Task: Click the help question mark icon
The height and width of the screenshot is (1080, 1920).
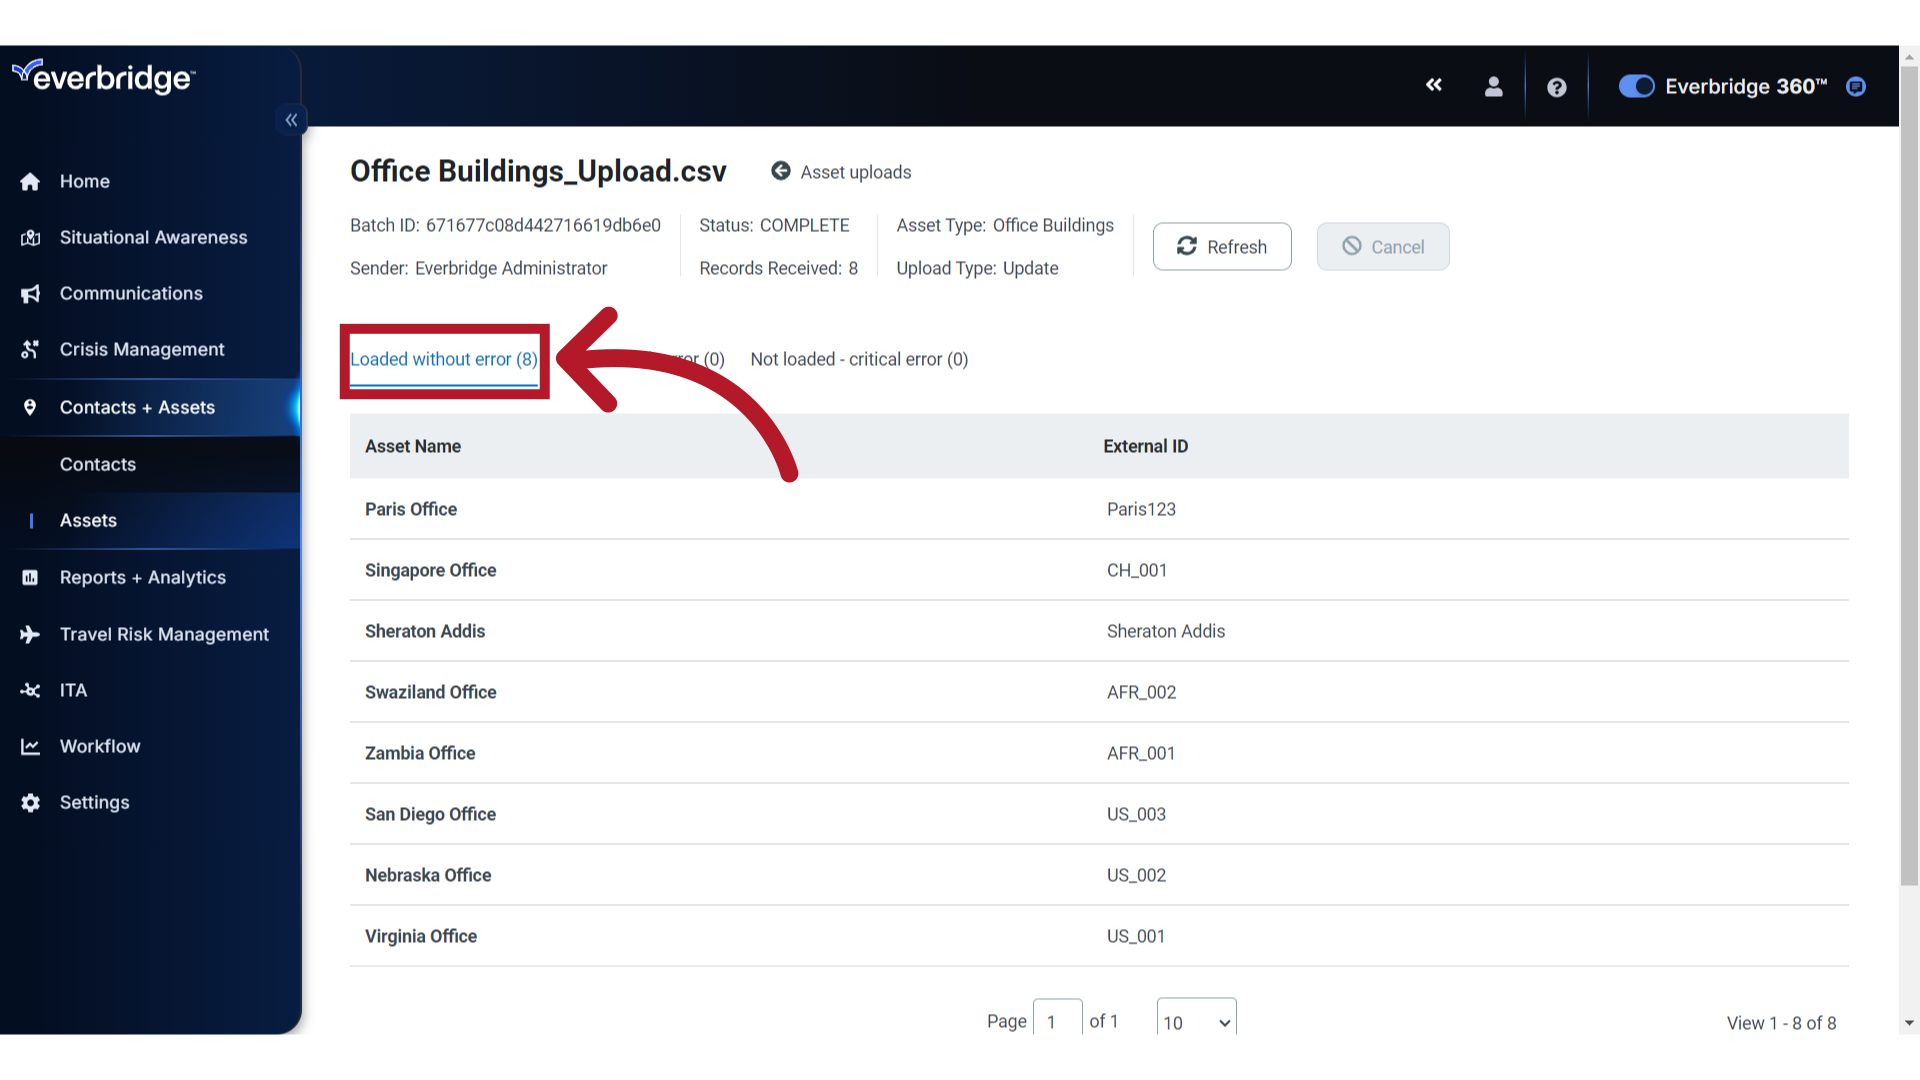Action: click(1557, 84)
